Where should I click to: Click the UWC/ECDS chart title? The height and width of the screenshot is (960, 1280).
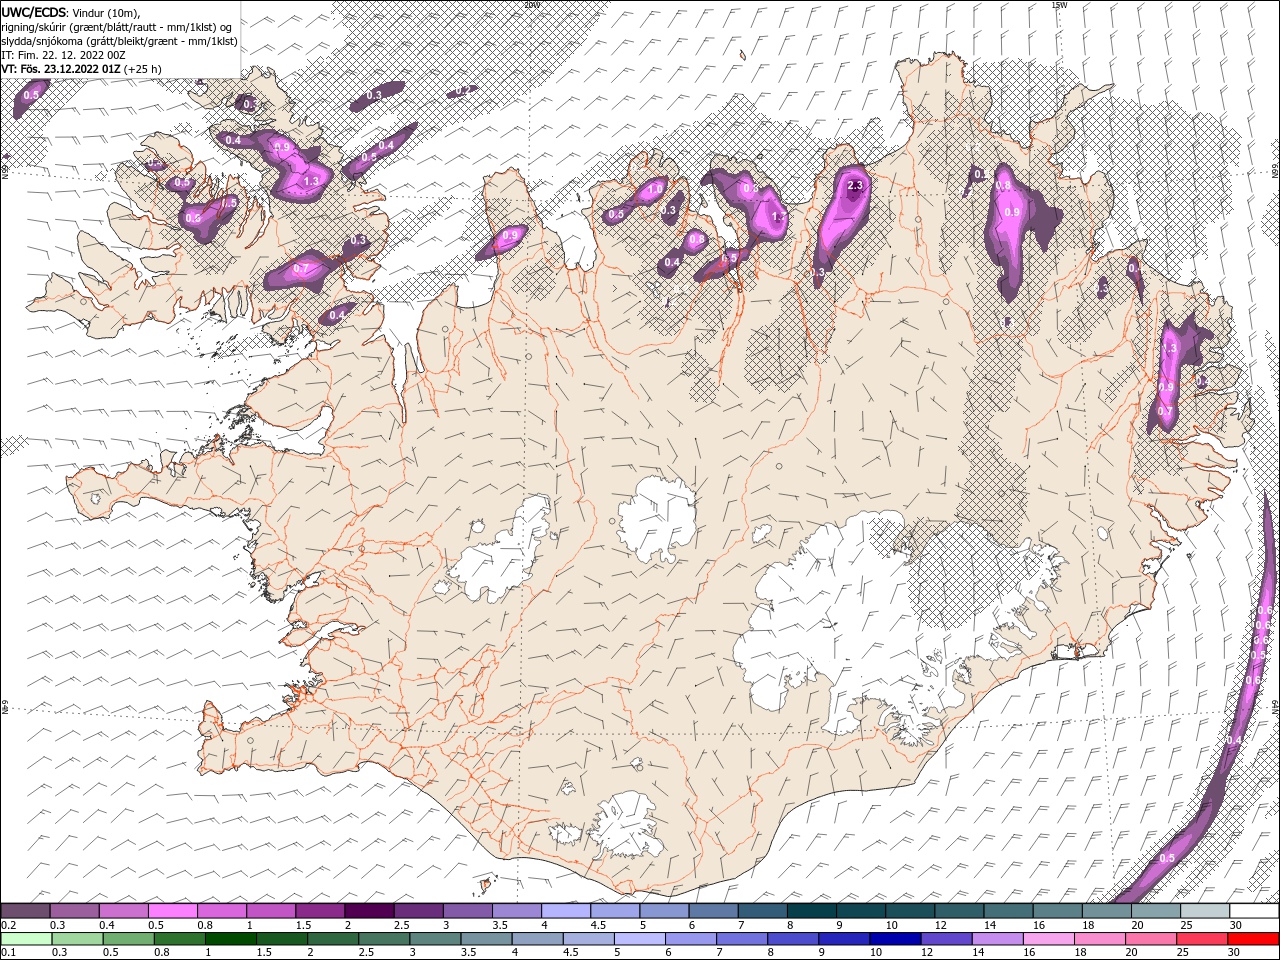(34, 12)
